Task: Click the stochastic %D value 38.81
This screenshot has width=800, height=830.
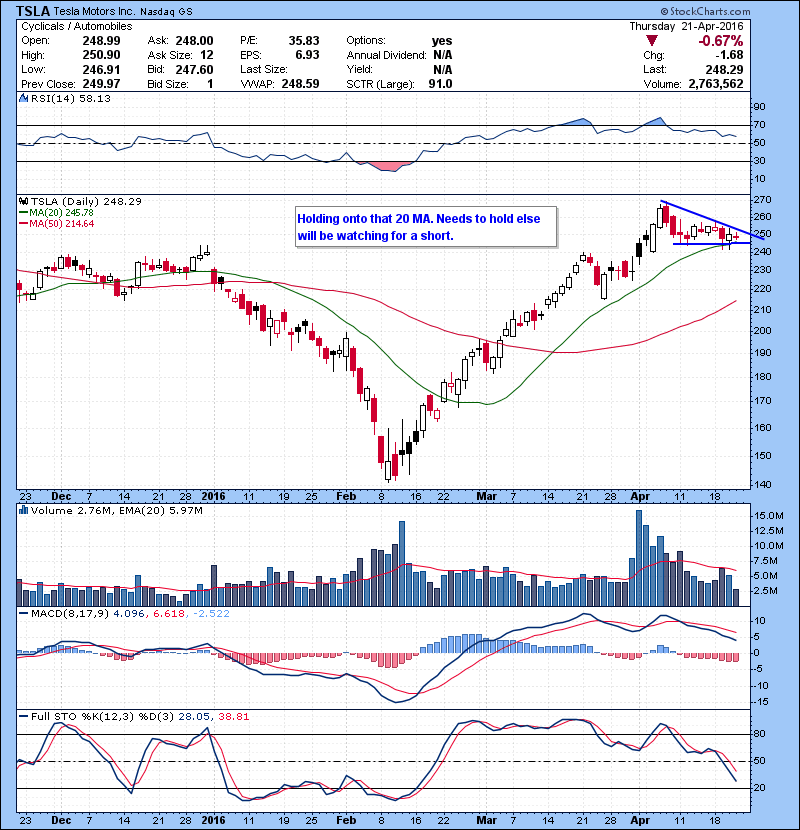Action: point(233,716)
